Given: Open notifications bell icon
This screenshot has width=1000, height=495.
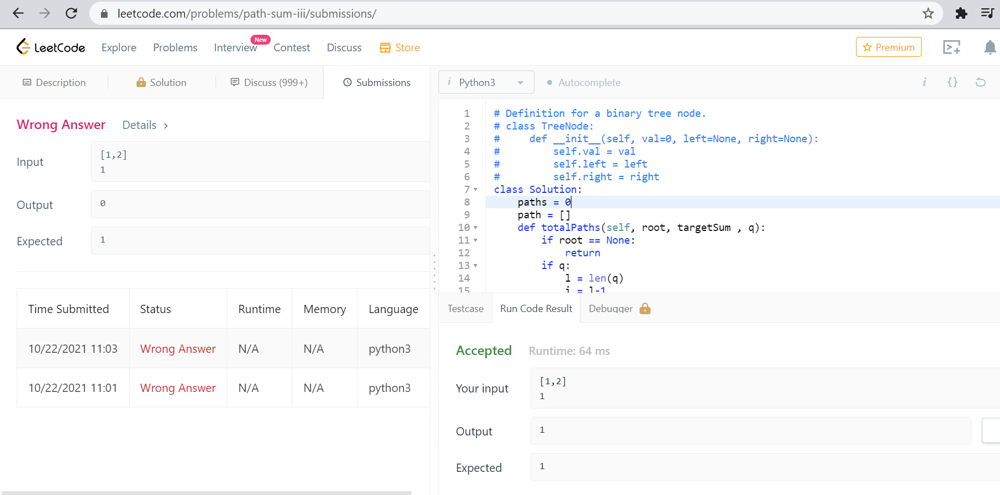Looking at the screenshot, I should (990, 47).
